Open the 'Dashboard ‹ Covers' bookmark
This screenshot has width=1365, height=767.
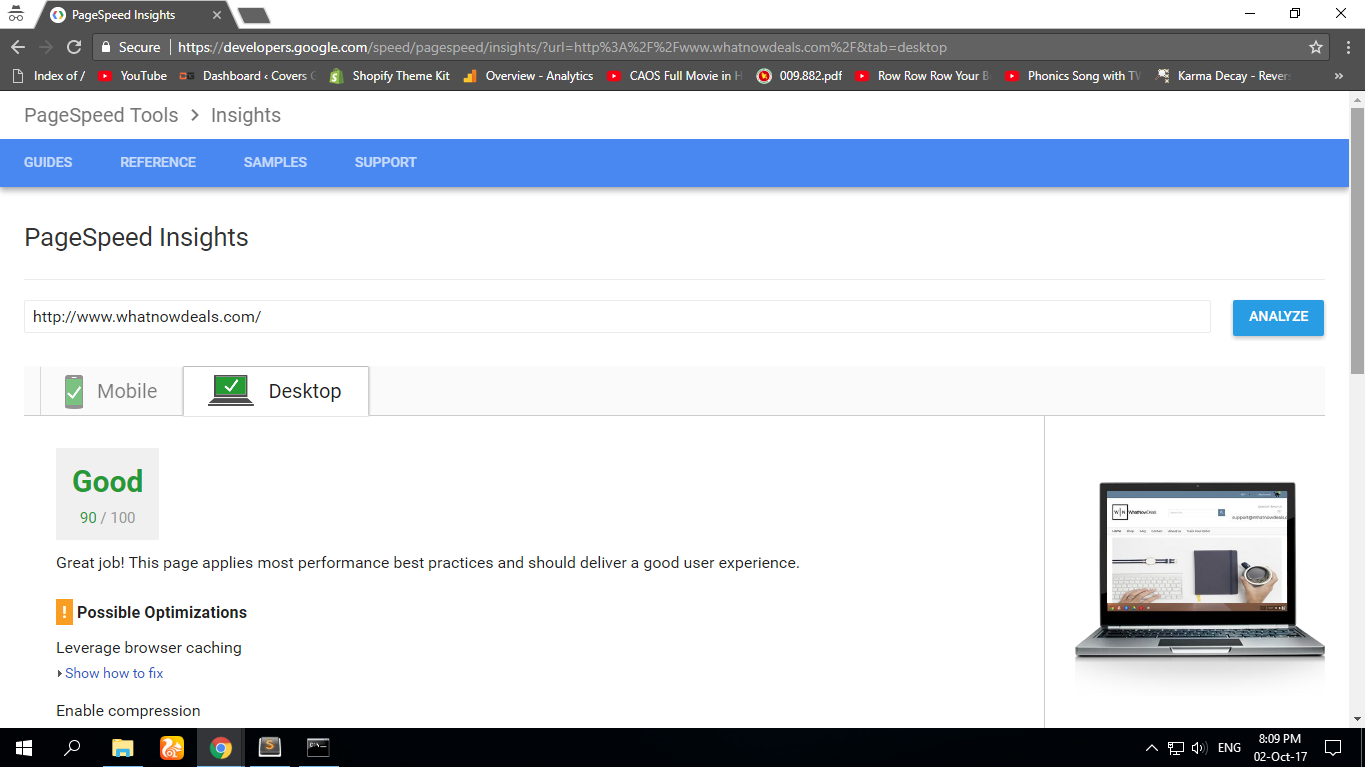(x=248, y=76)
